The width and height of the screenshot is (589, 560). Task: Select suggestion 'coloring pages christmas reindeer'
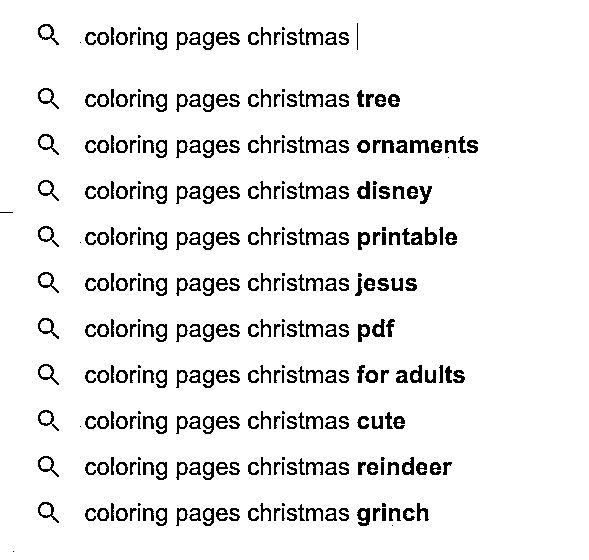(x=268, y=467)
